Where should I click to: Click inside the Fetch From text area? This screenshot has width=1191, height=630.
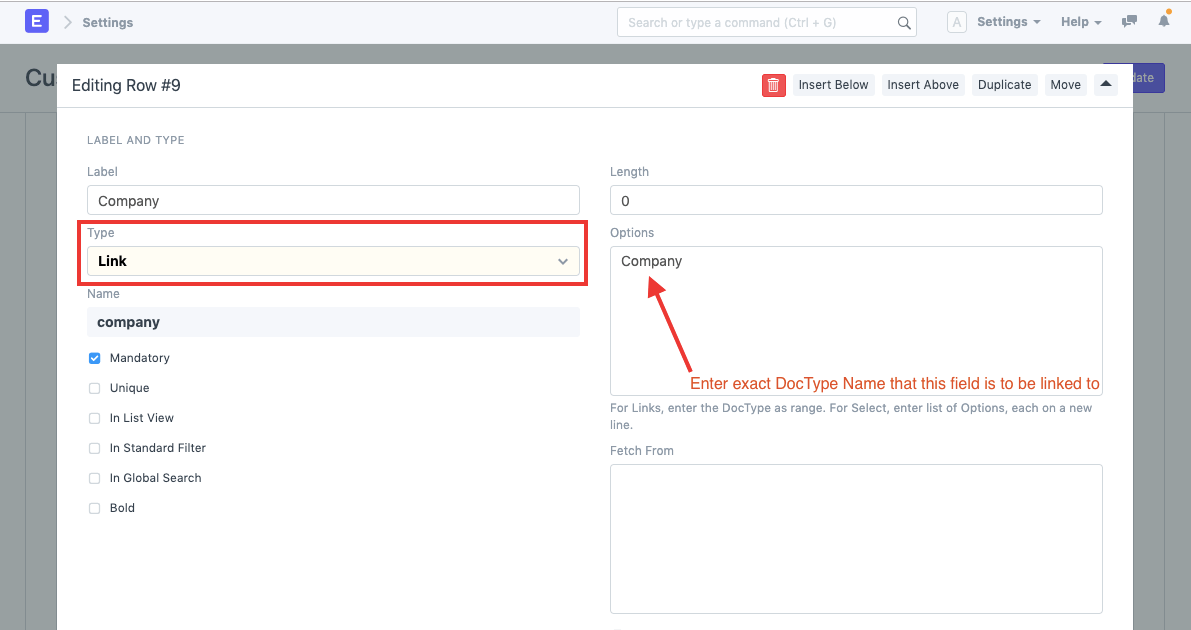856,538
